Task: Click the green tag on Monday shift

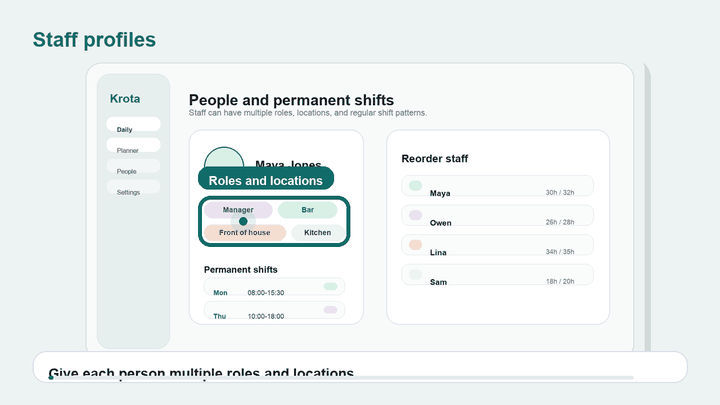Action: [330, 287]
